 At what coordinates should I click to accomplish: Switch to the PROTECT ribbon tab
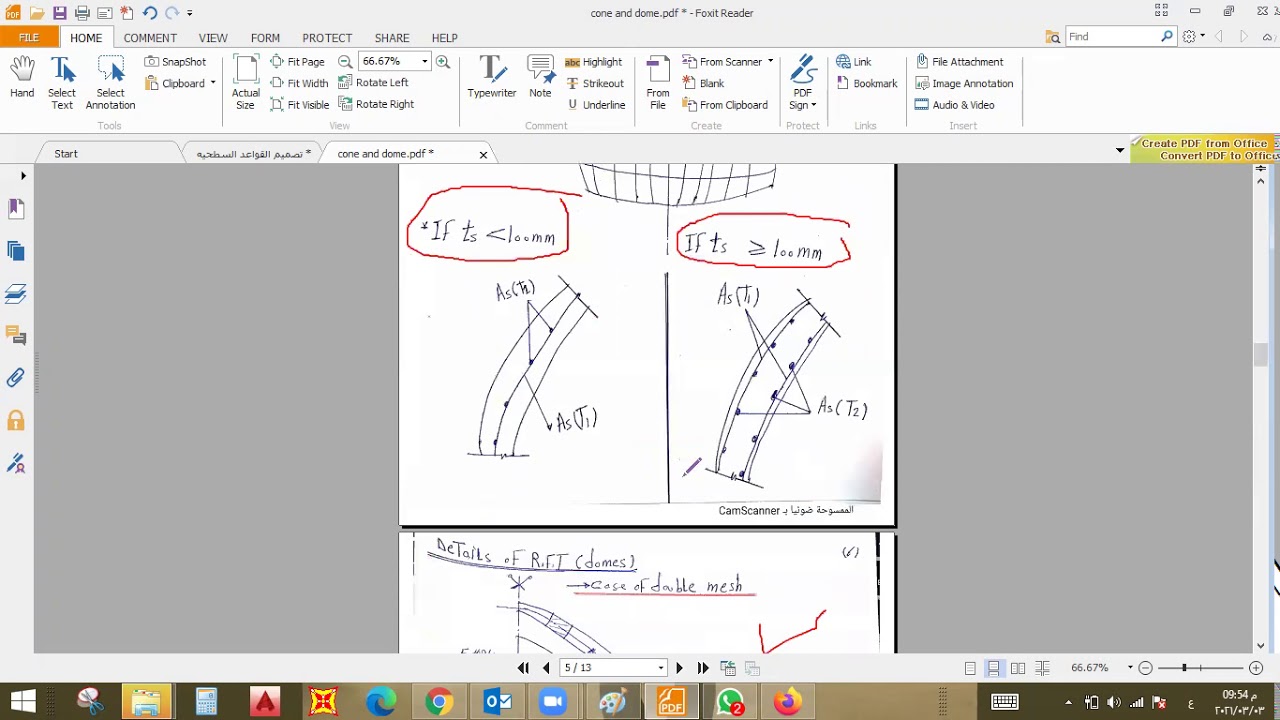coord(327,38)
